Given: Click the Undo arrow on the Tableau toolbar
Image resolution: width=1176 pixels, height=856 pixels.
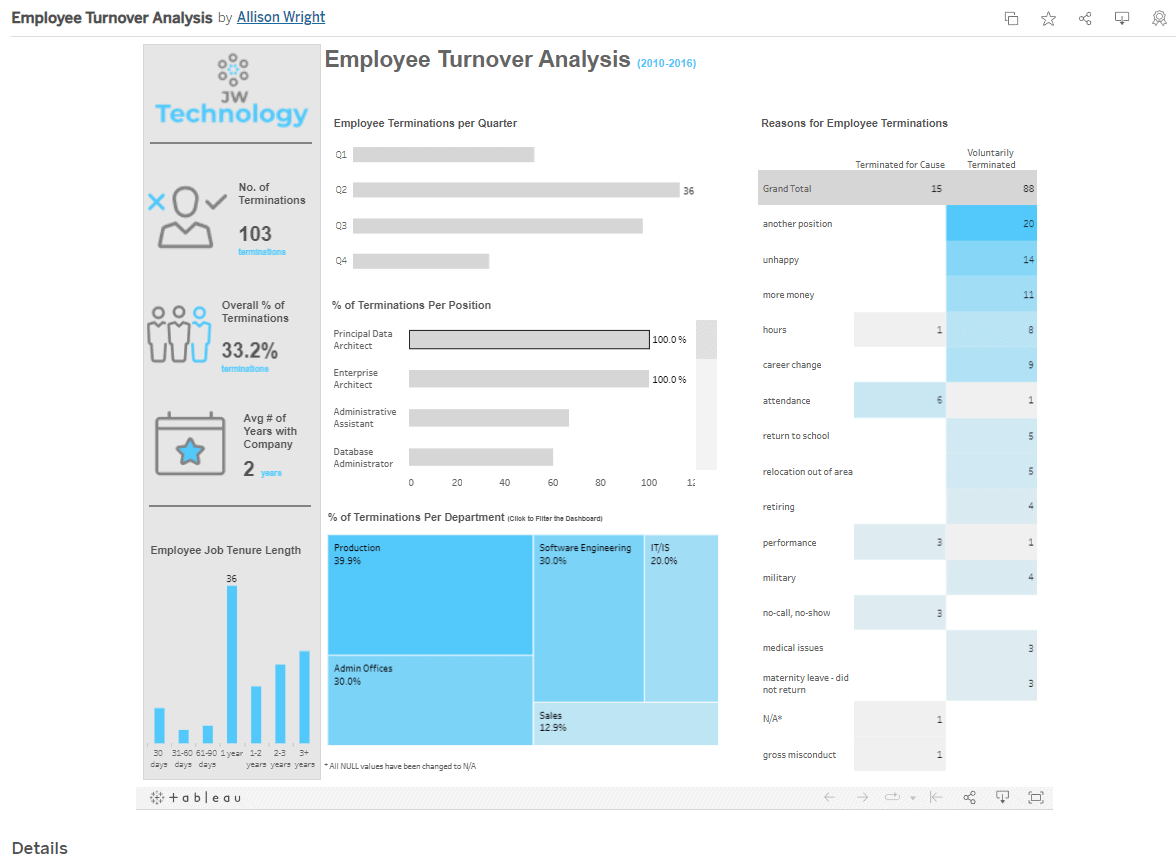Looking at the screenshot, I should pyautogui.click(x=829, y=797).
